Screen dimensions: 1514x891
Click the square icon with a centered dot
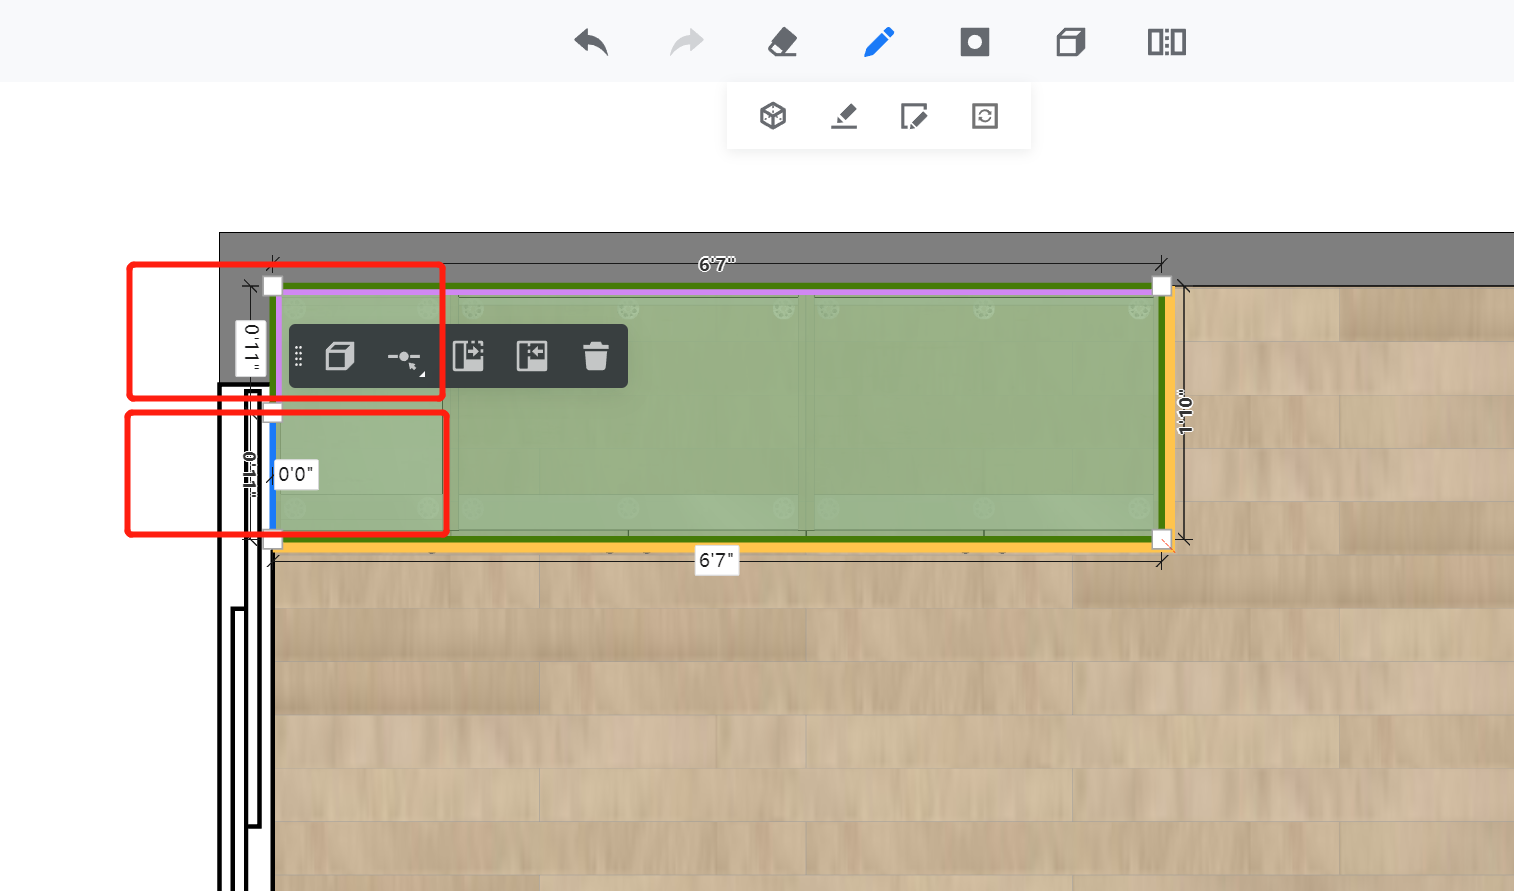(x=975, y=42)
